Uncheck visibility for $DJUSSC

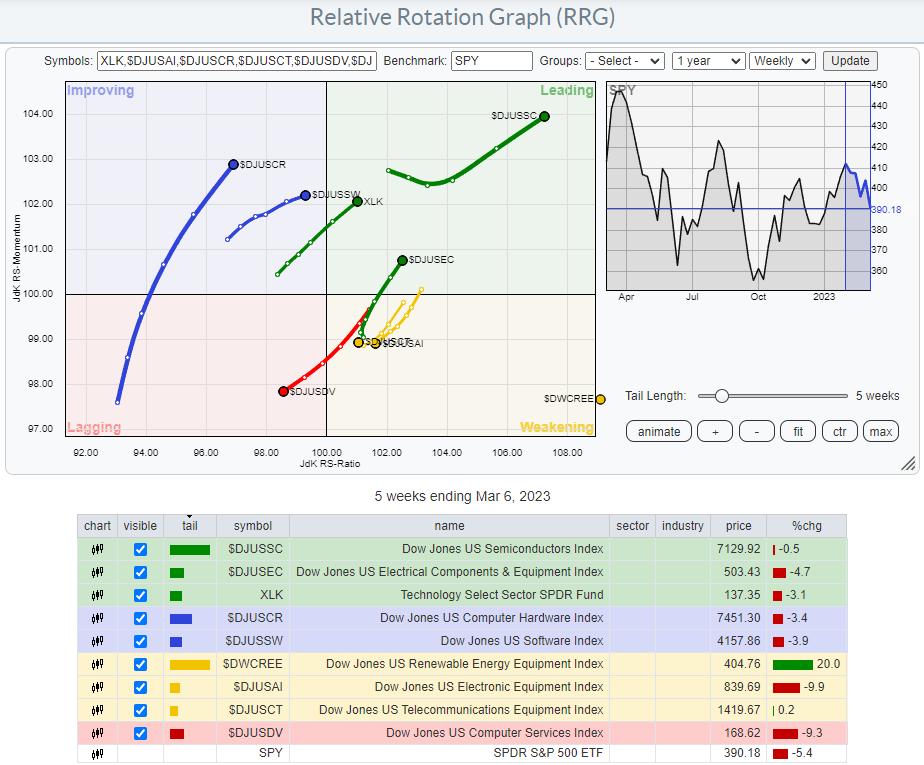[140, 549]
